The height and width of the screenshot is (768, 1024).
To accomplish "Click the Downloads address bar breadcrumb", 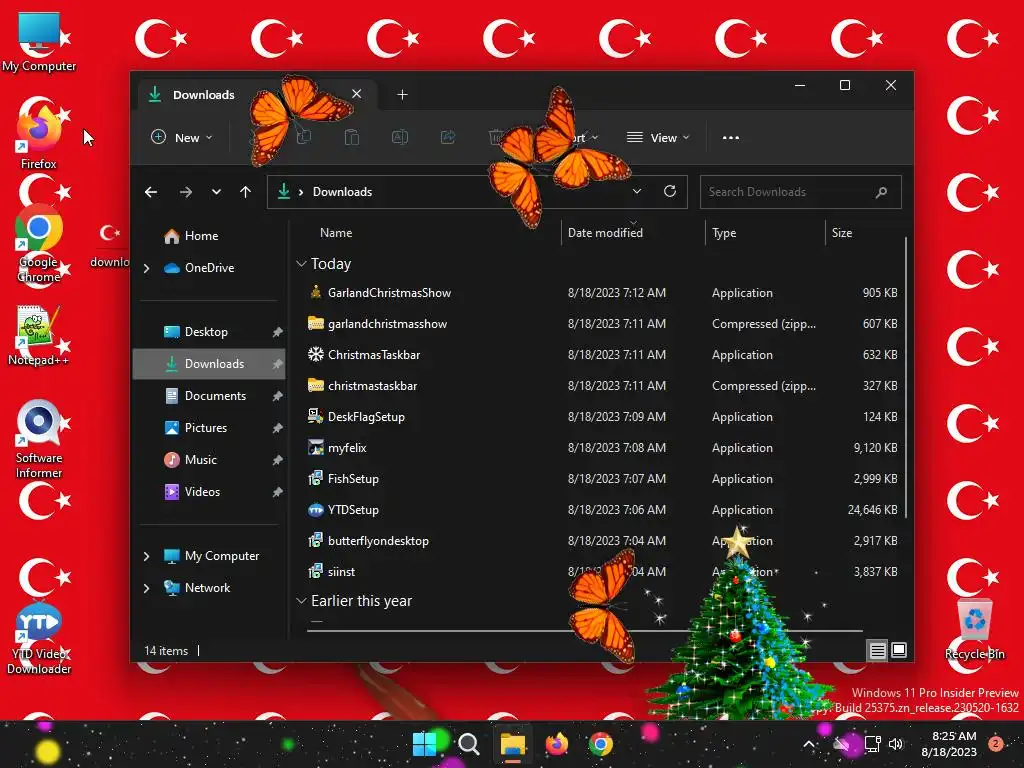I will pos(342,192).
